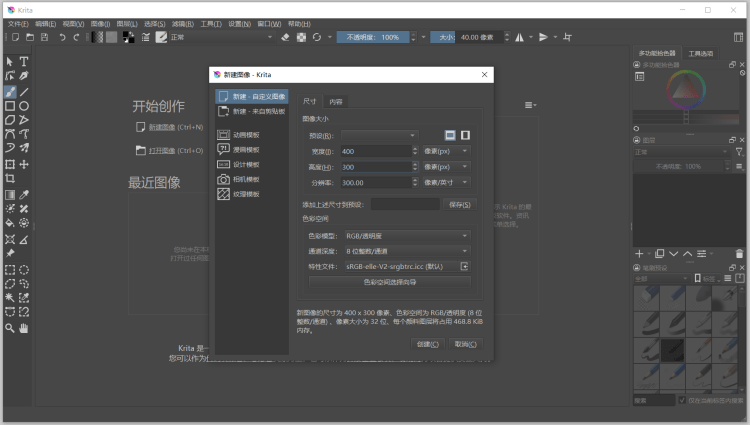Switch to the 内容 tab

point(336,101)
